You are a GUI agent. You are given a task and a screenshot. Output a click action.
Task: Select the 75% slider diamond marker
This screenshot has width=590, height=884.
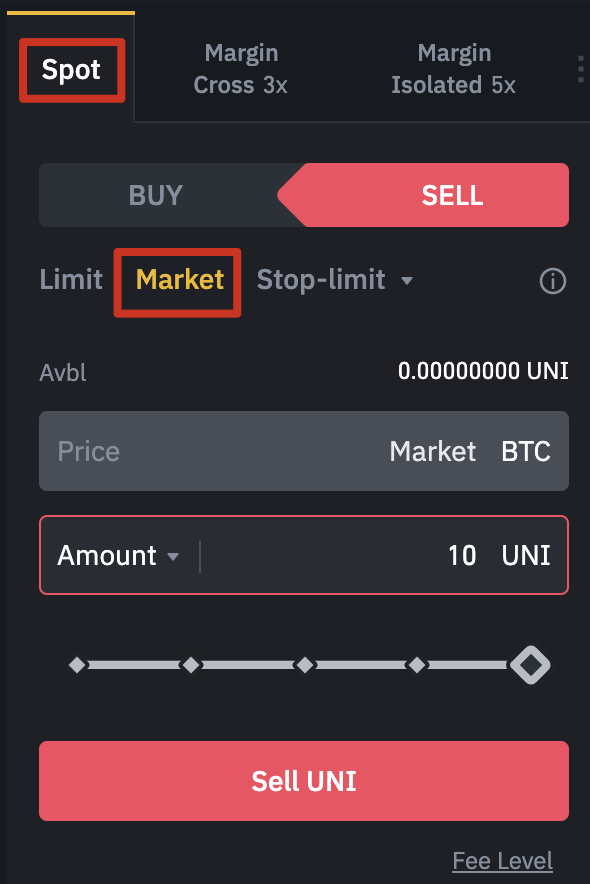[x=417, y=665]
